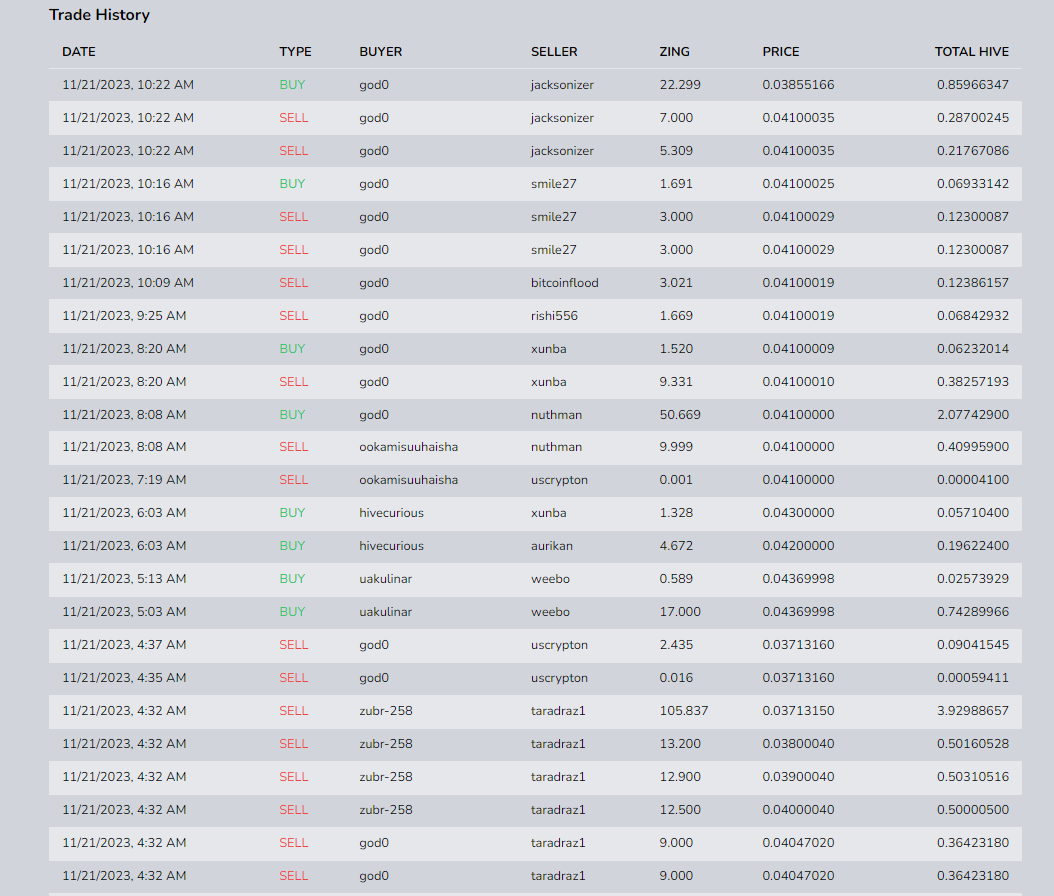Image resolution: width=1054 pixels, height=896 pixels.
Task: Click the TOTAL HIVE column header
Action: [971, 52]
